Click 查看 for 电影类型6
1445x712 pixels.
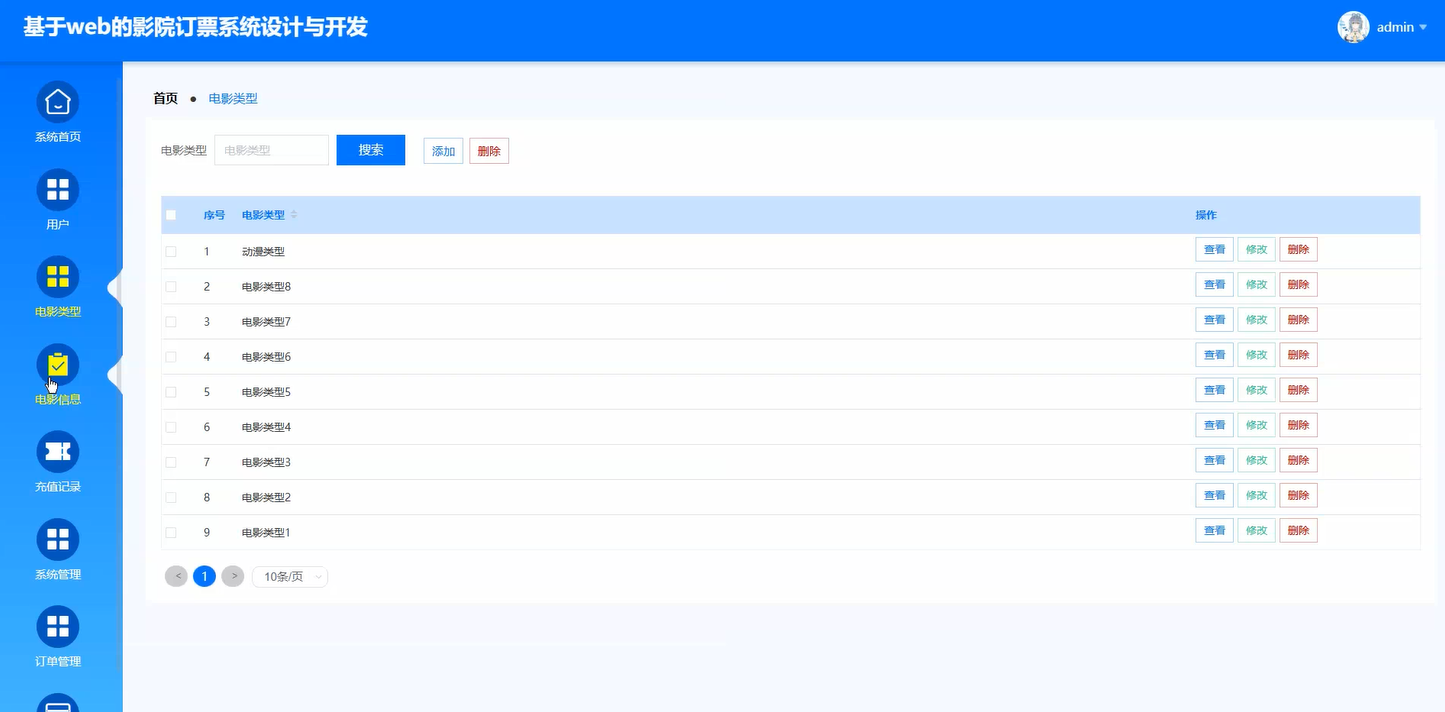(x=1214, y=355)
